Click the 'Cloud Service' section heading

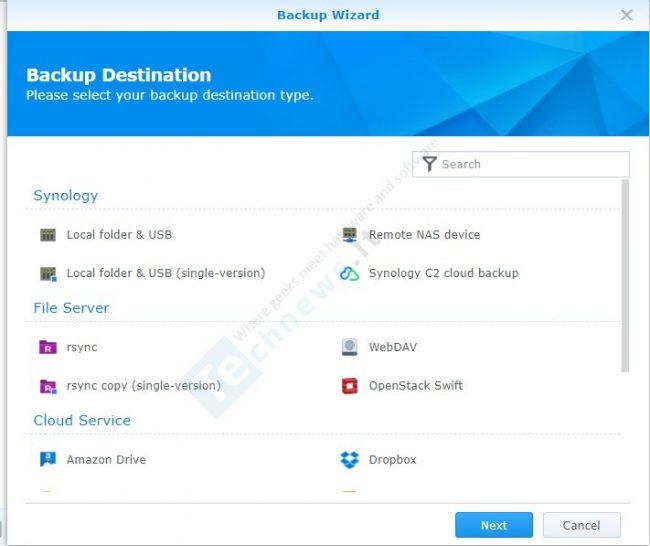[x=82, y=420]
